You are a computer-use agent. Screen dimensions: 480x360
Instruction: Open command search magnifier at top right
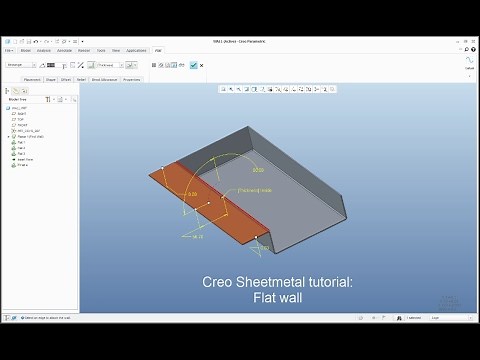pyautogui.click(x=467, y=49)
